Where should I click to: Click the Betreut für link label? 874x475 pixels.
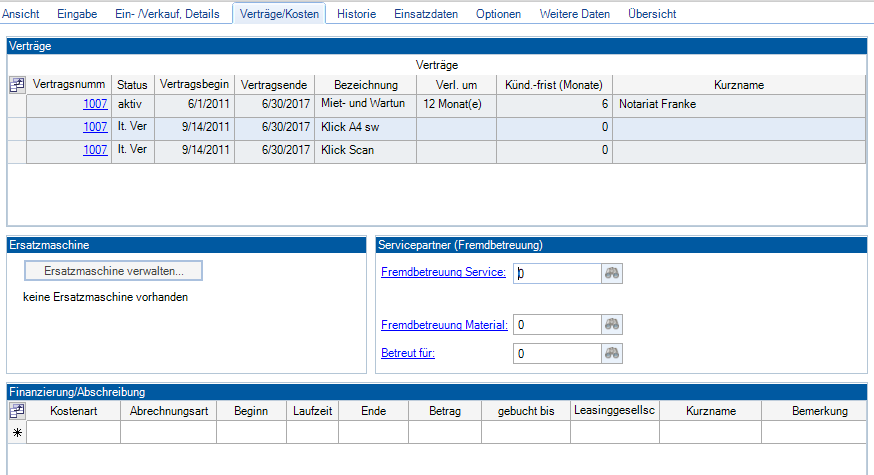(x=407, y=353)
